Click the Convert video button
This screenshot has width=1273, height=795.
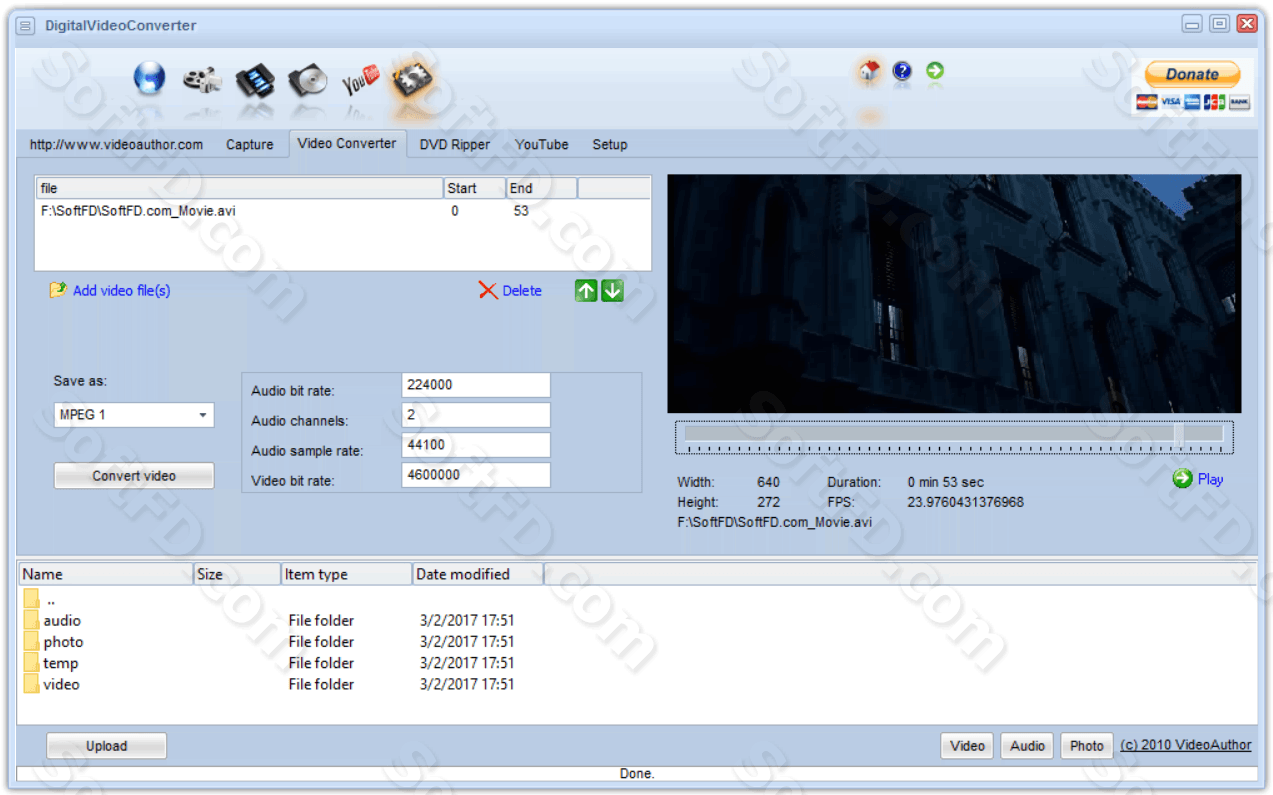tap(134, 476)
